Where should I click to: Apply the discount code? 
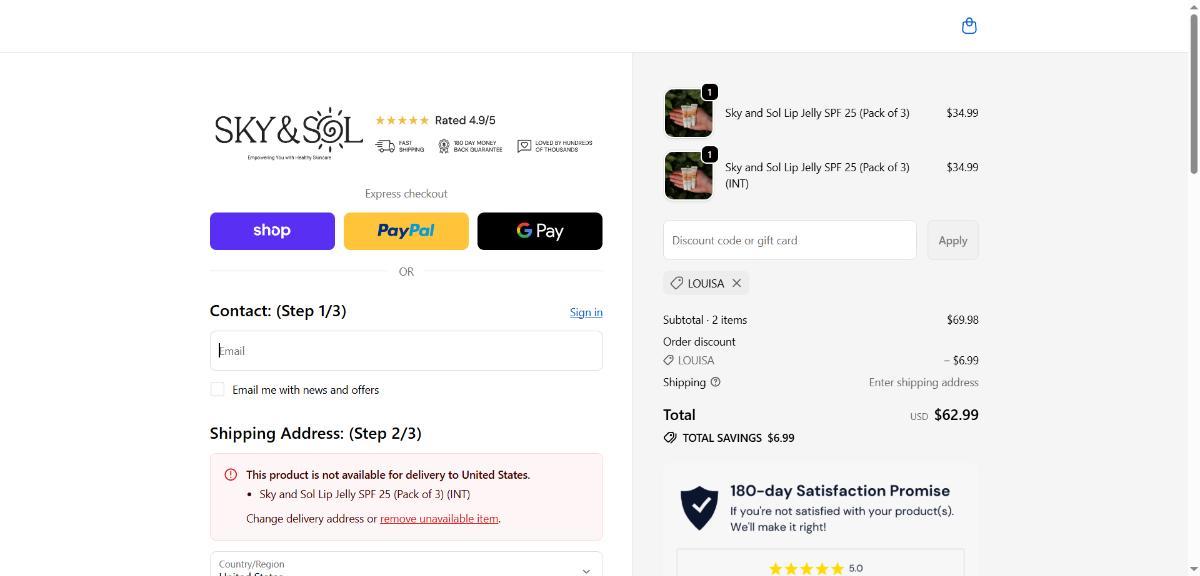click(x=952, y=240)
